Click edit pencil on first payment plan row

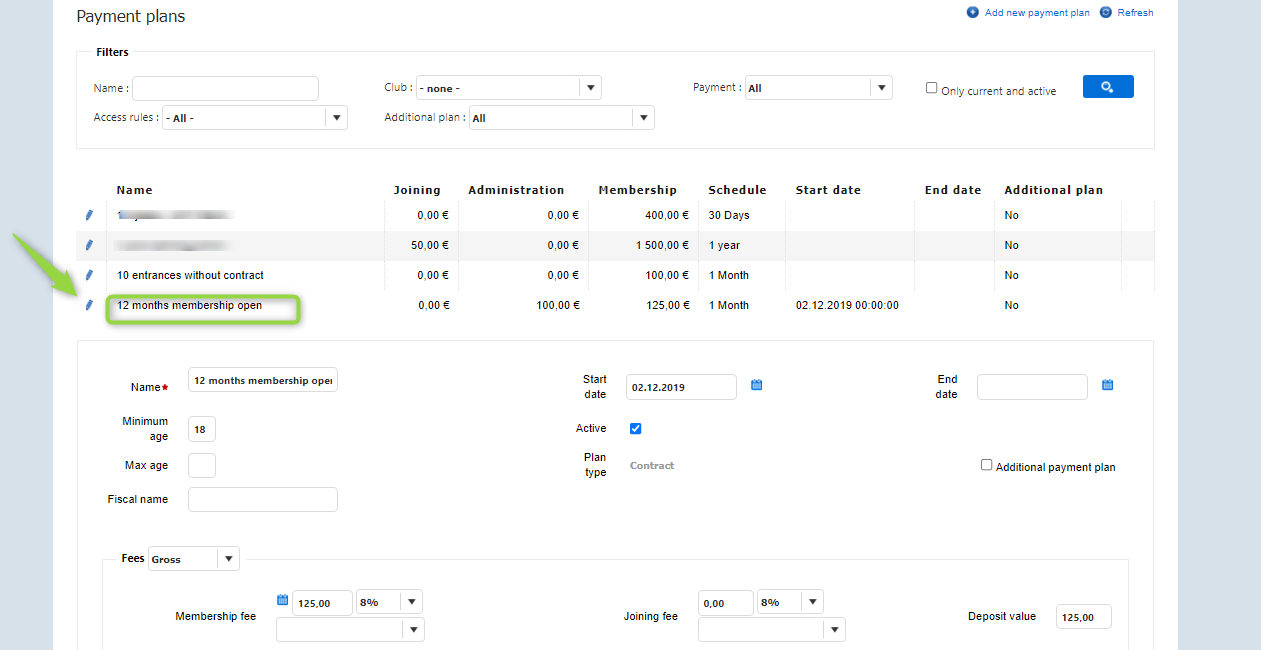pyautogui.click(x=89, y=215)
